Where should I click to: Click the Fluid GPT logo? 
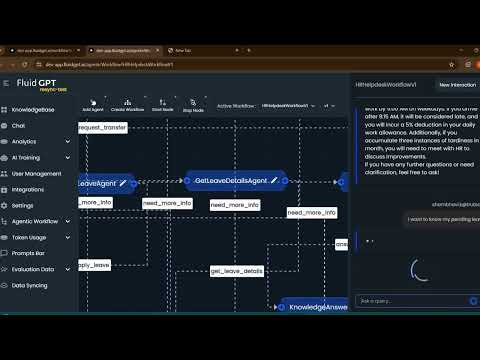(36, 83)
